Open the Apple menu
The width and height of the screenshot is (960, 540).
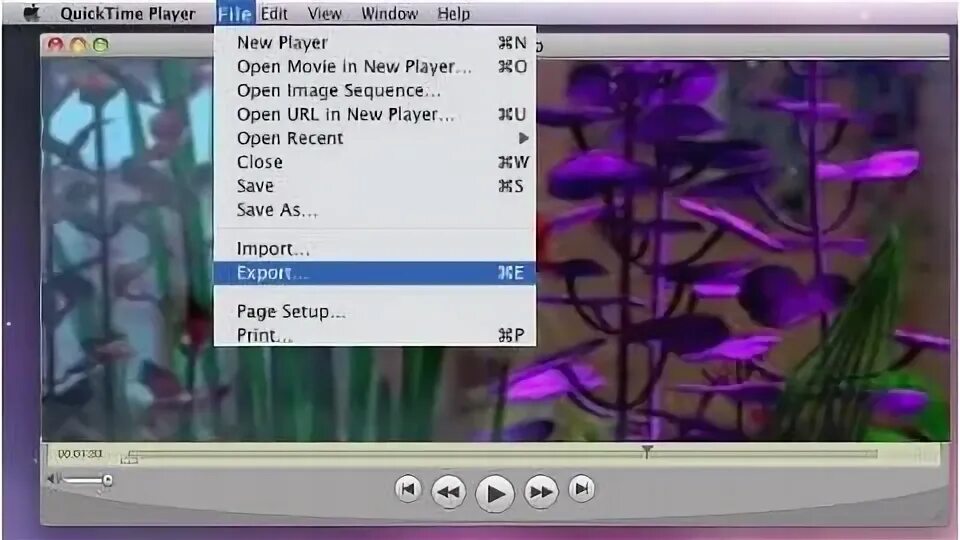[32, 13]
